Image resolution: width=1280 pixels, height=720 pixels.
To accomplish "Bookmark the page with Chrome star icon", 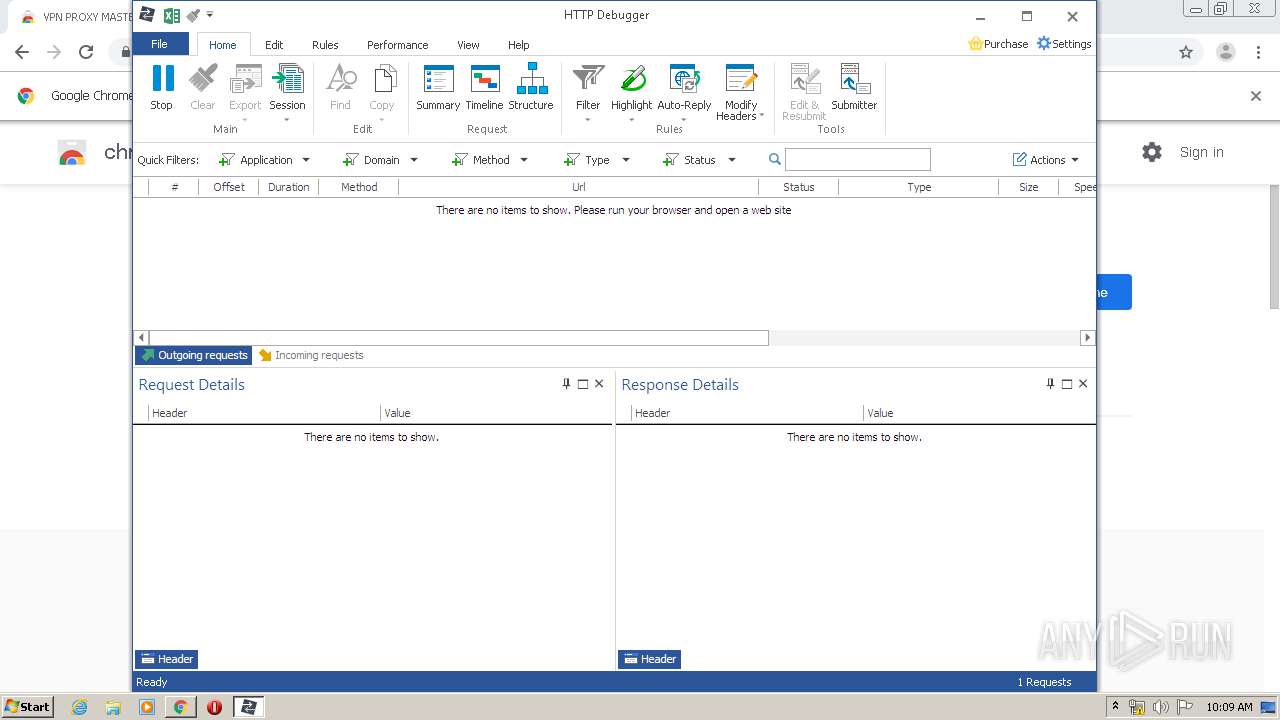I will 1186,52.
